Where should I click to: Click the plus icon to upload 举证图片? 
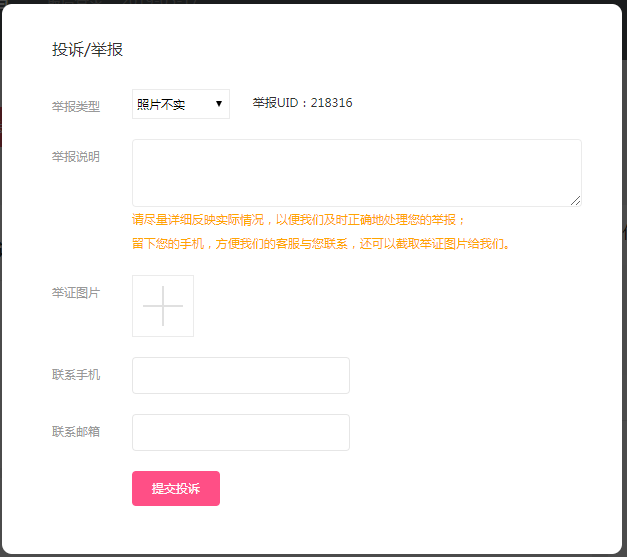[x=163, y=306]
